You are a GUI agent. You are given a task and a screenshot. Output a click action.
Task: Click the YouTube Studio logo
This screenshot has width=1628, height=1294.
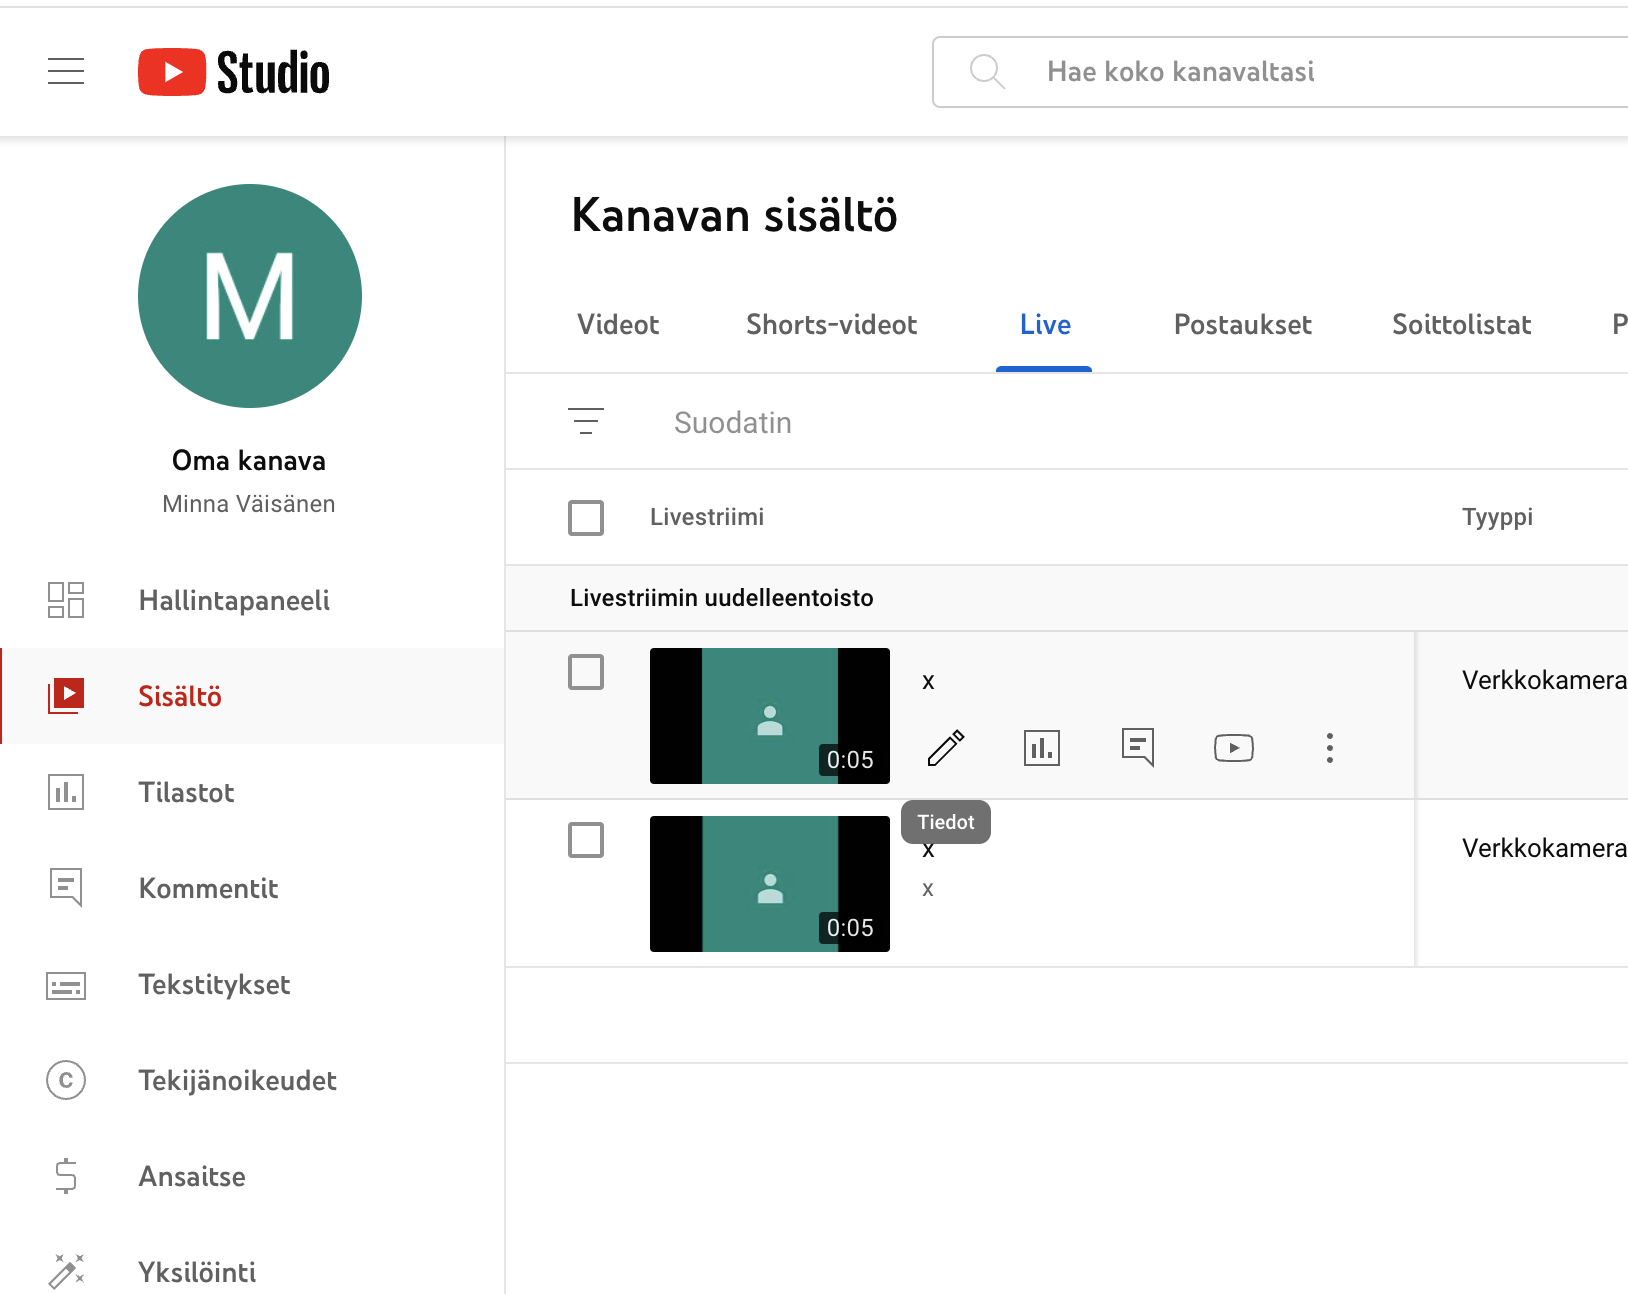(234, 72)
